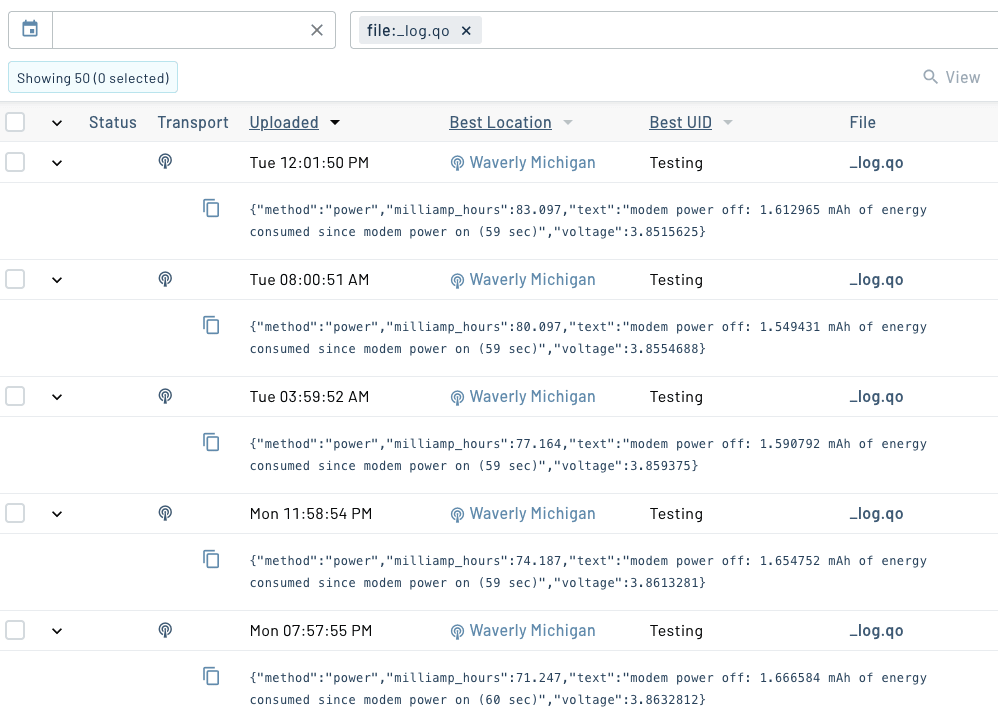Open _log.qo file for Mon 07:57:55 PM
998x723 pixels.
coord(876,631)
